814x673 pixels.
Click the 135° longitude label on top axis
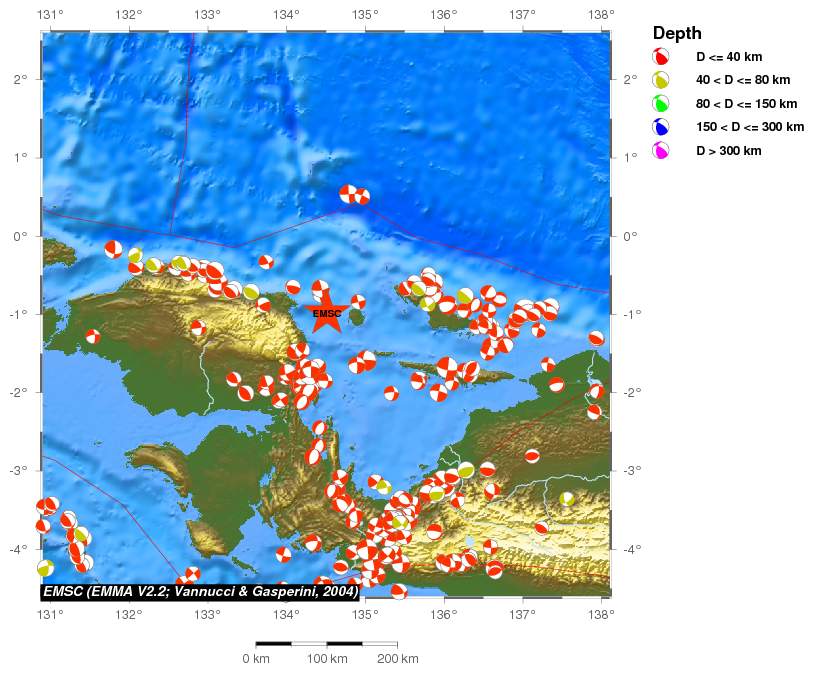tap(365, 15)
